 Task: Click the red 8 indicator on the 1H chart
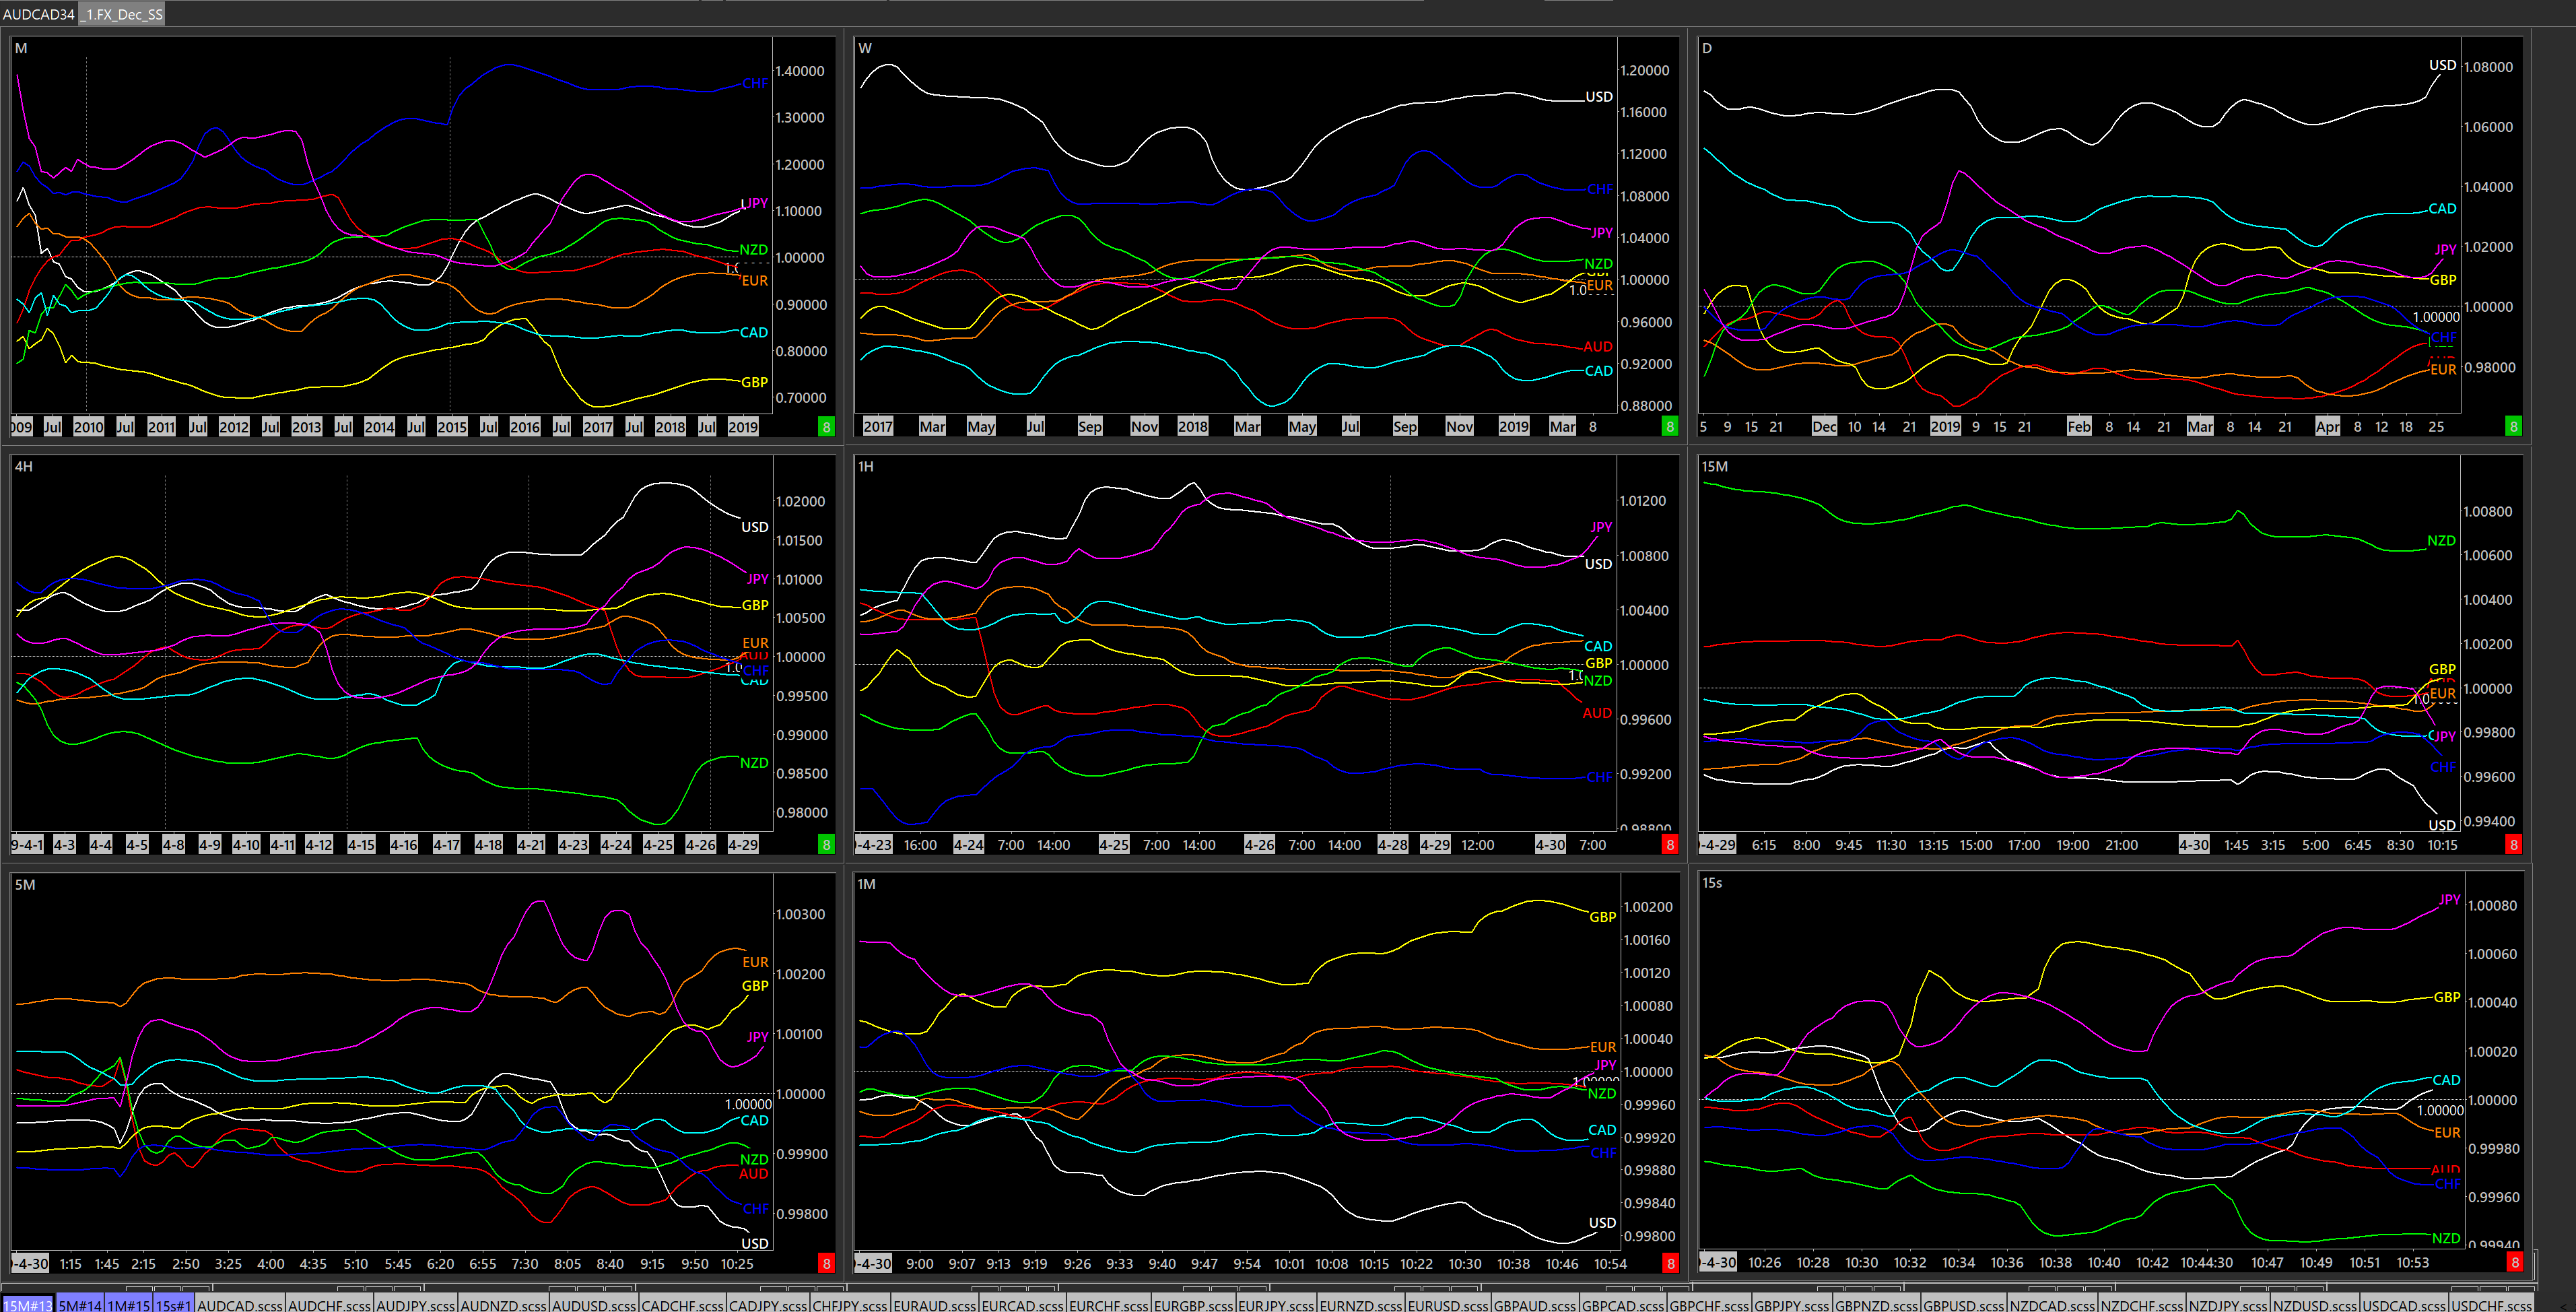(1669, 845)
